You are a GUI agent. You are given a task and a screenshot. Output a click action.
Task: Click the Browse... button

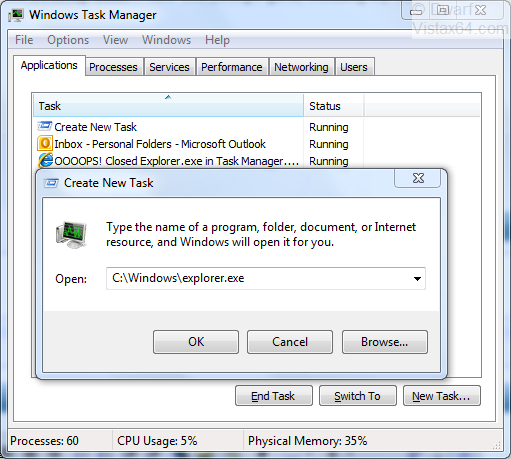384,342
